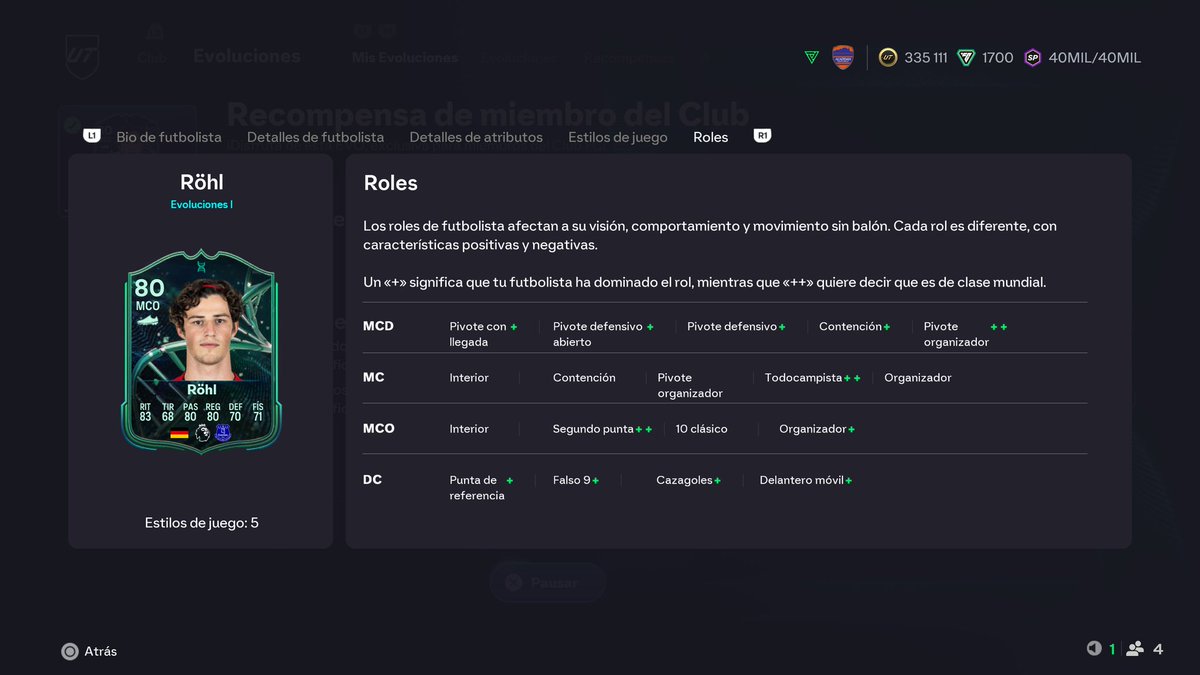Select Contención in the MC row
1200x675 pixels.
point(584,377)
